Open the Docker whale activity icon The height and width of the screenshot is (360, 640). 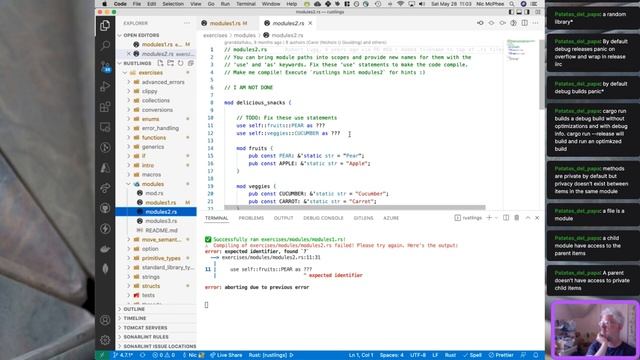click(x=105, y=249)
